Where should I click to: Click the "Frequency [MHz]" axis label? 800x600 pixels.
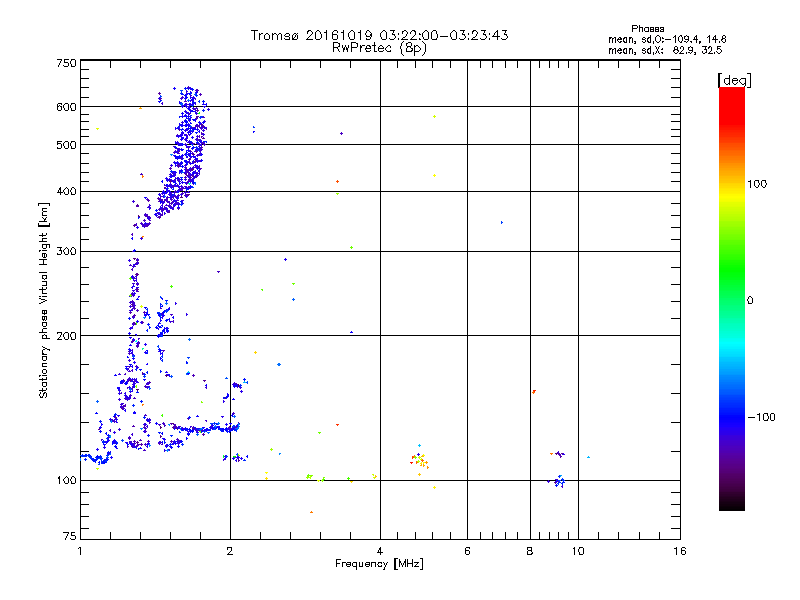coord(379,564)
